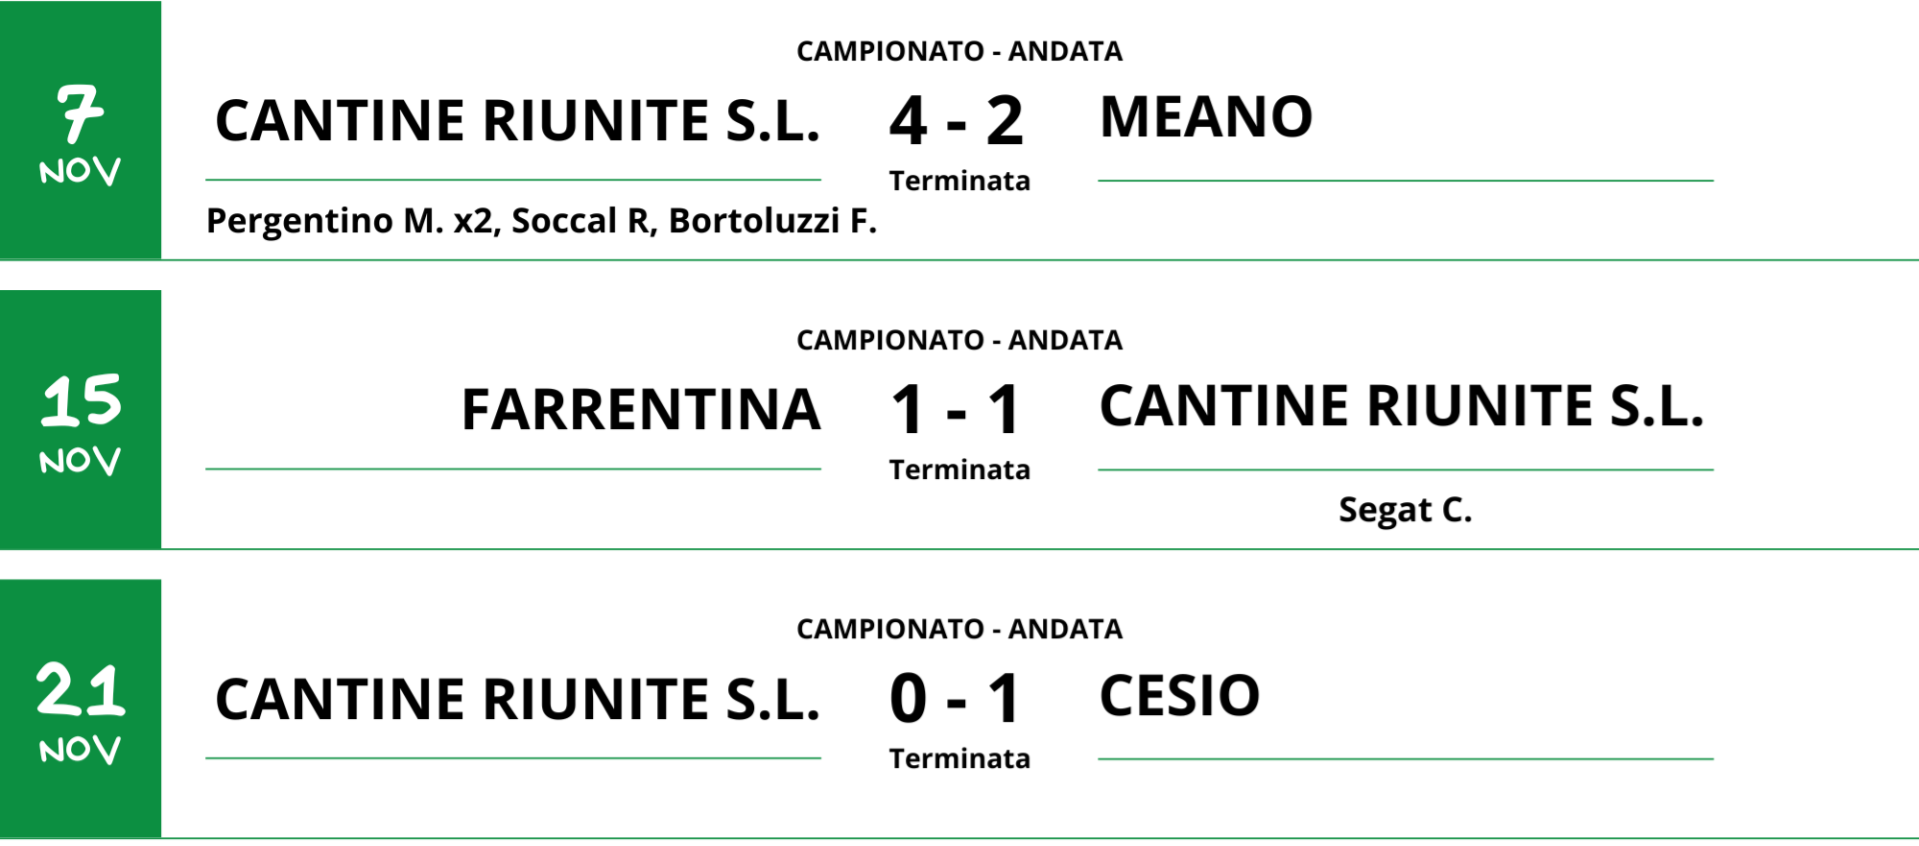
Task: Click the 7 NOV date block
Action: click(x=80, y=131)
